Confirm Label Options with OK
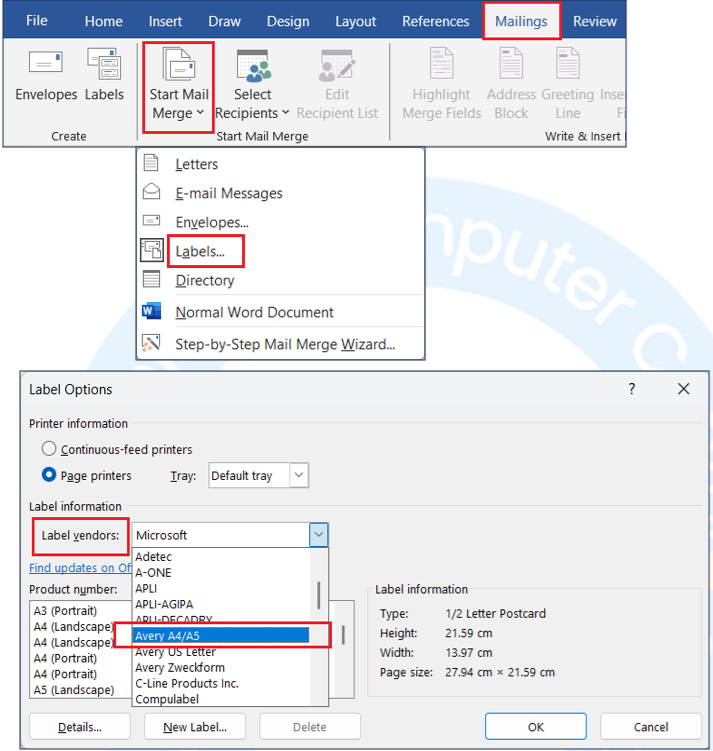 [x=536, y=727]
